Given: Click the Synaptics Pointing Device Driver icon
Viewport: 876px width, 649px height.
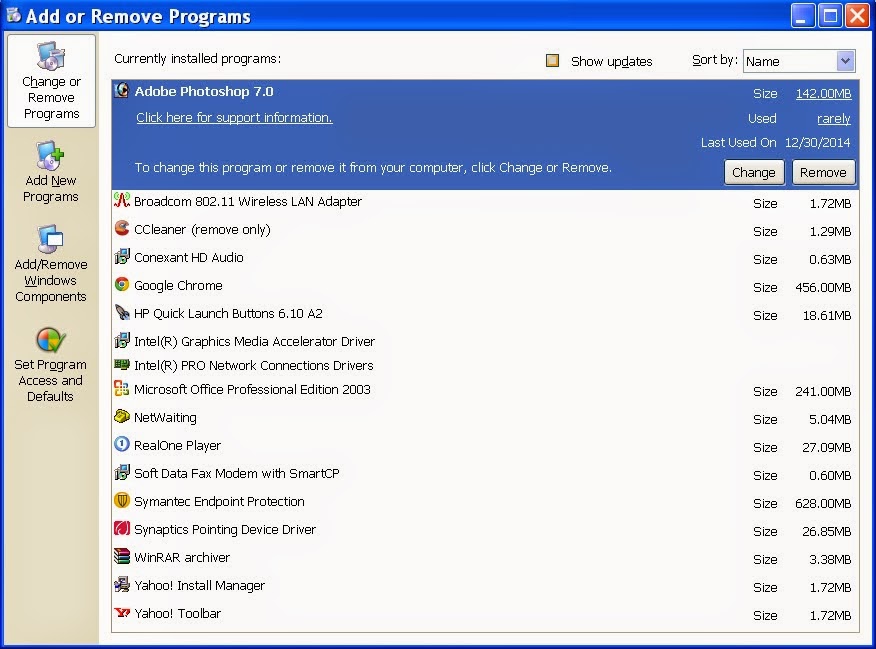Looking at the screenshot, I should 122,528.
